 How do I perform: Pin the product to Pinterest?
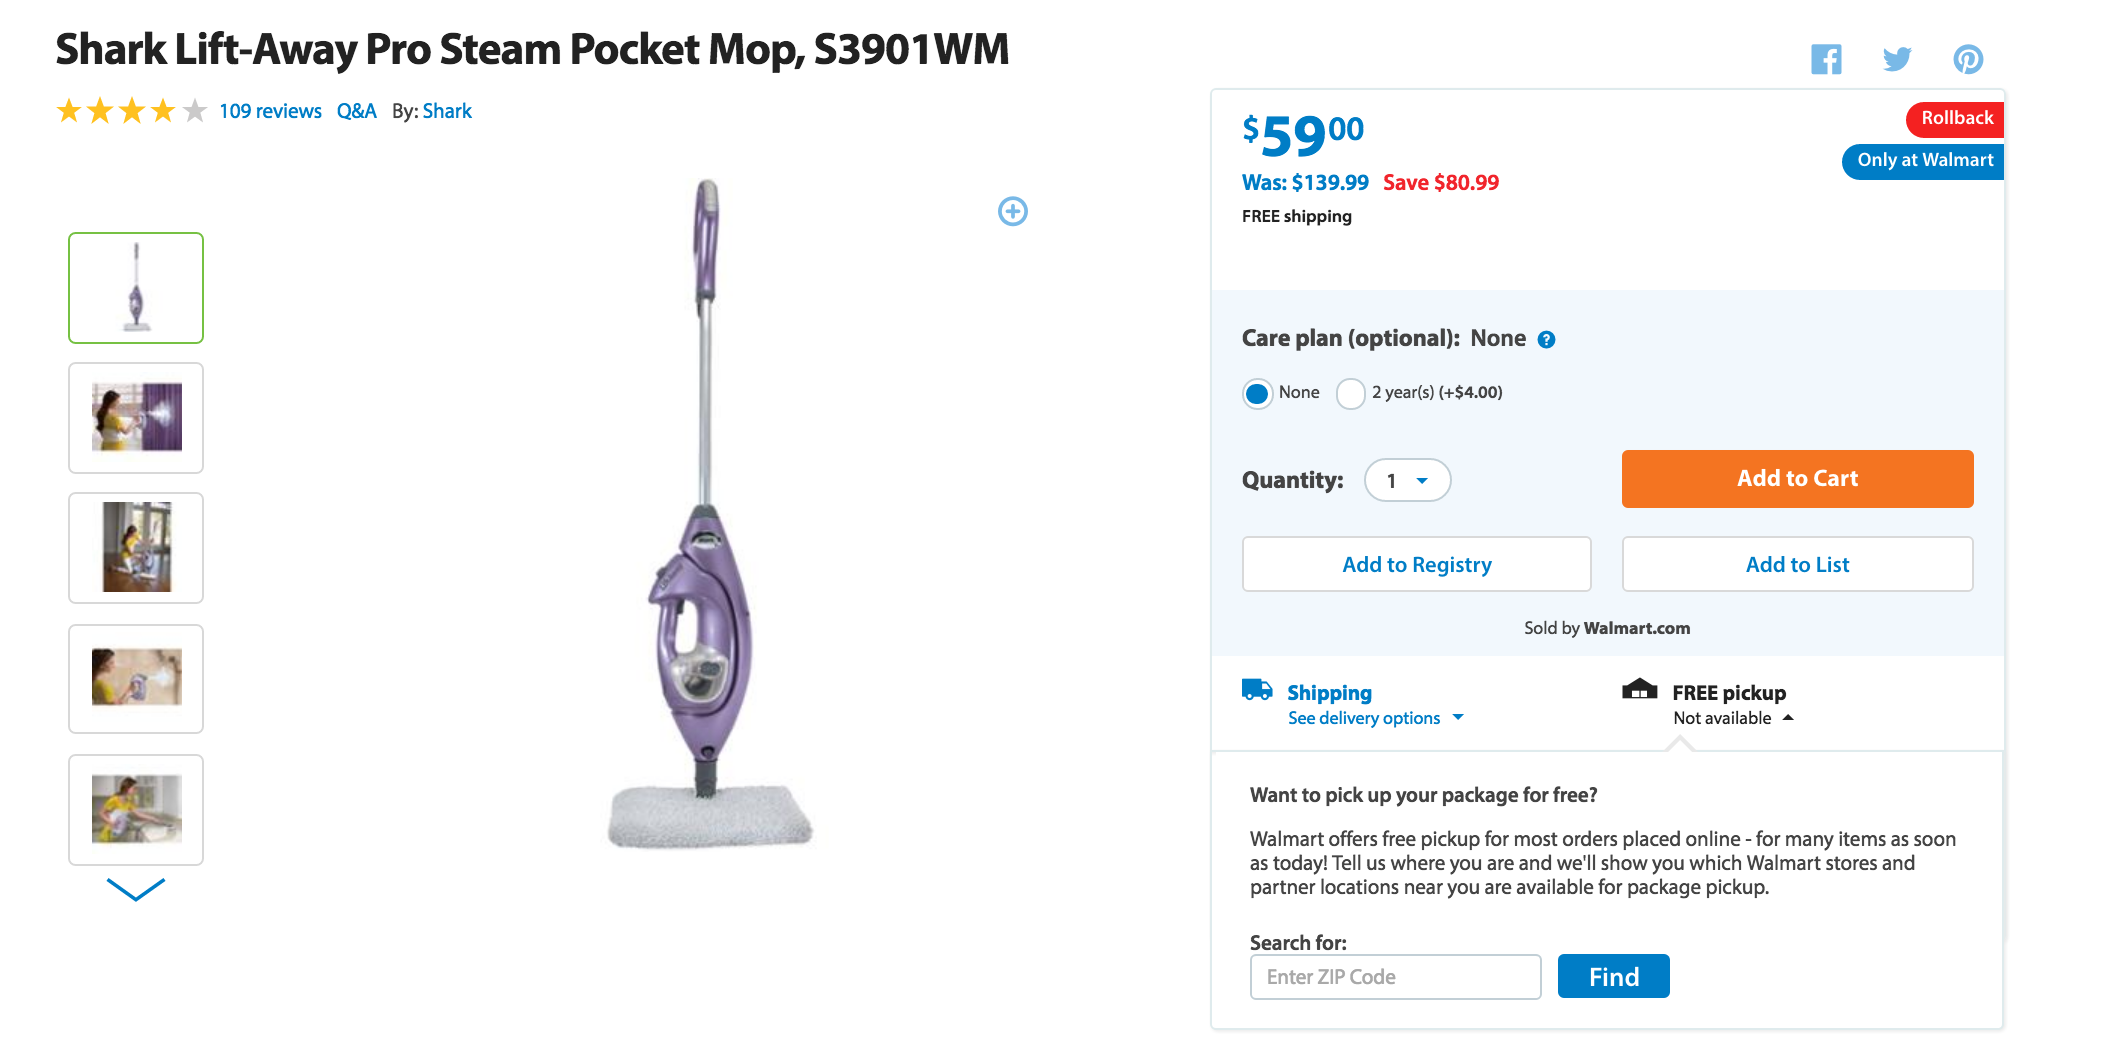pos(1968,59)
